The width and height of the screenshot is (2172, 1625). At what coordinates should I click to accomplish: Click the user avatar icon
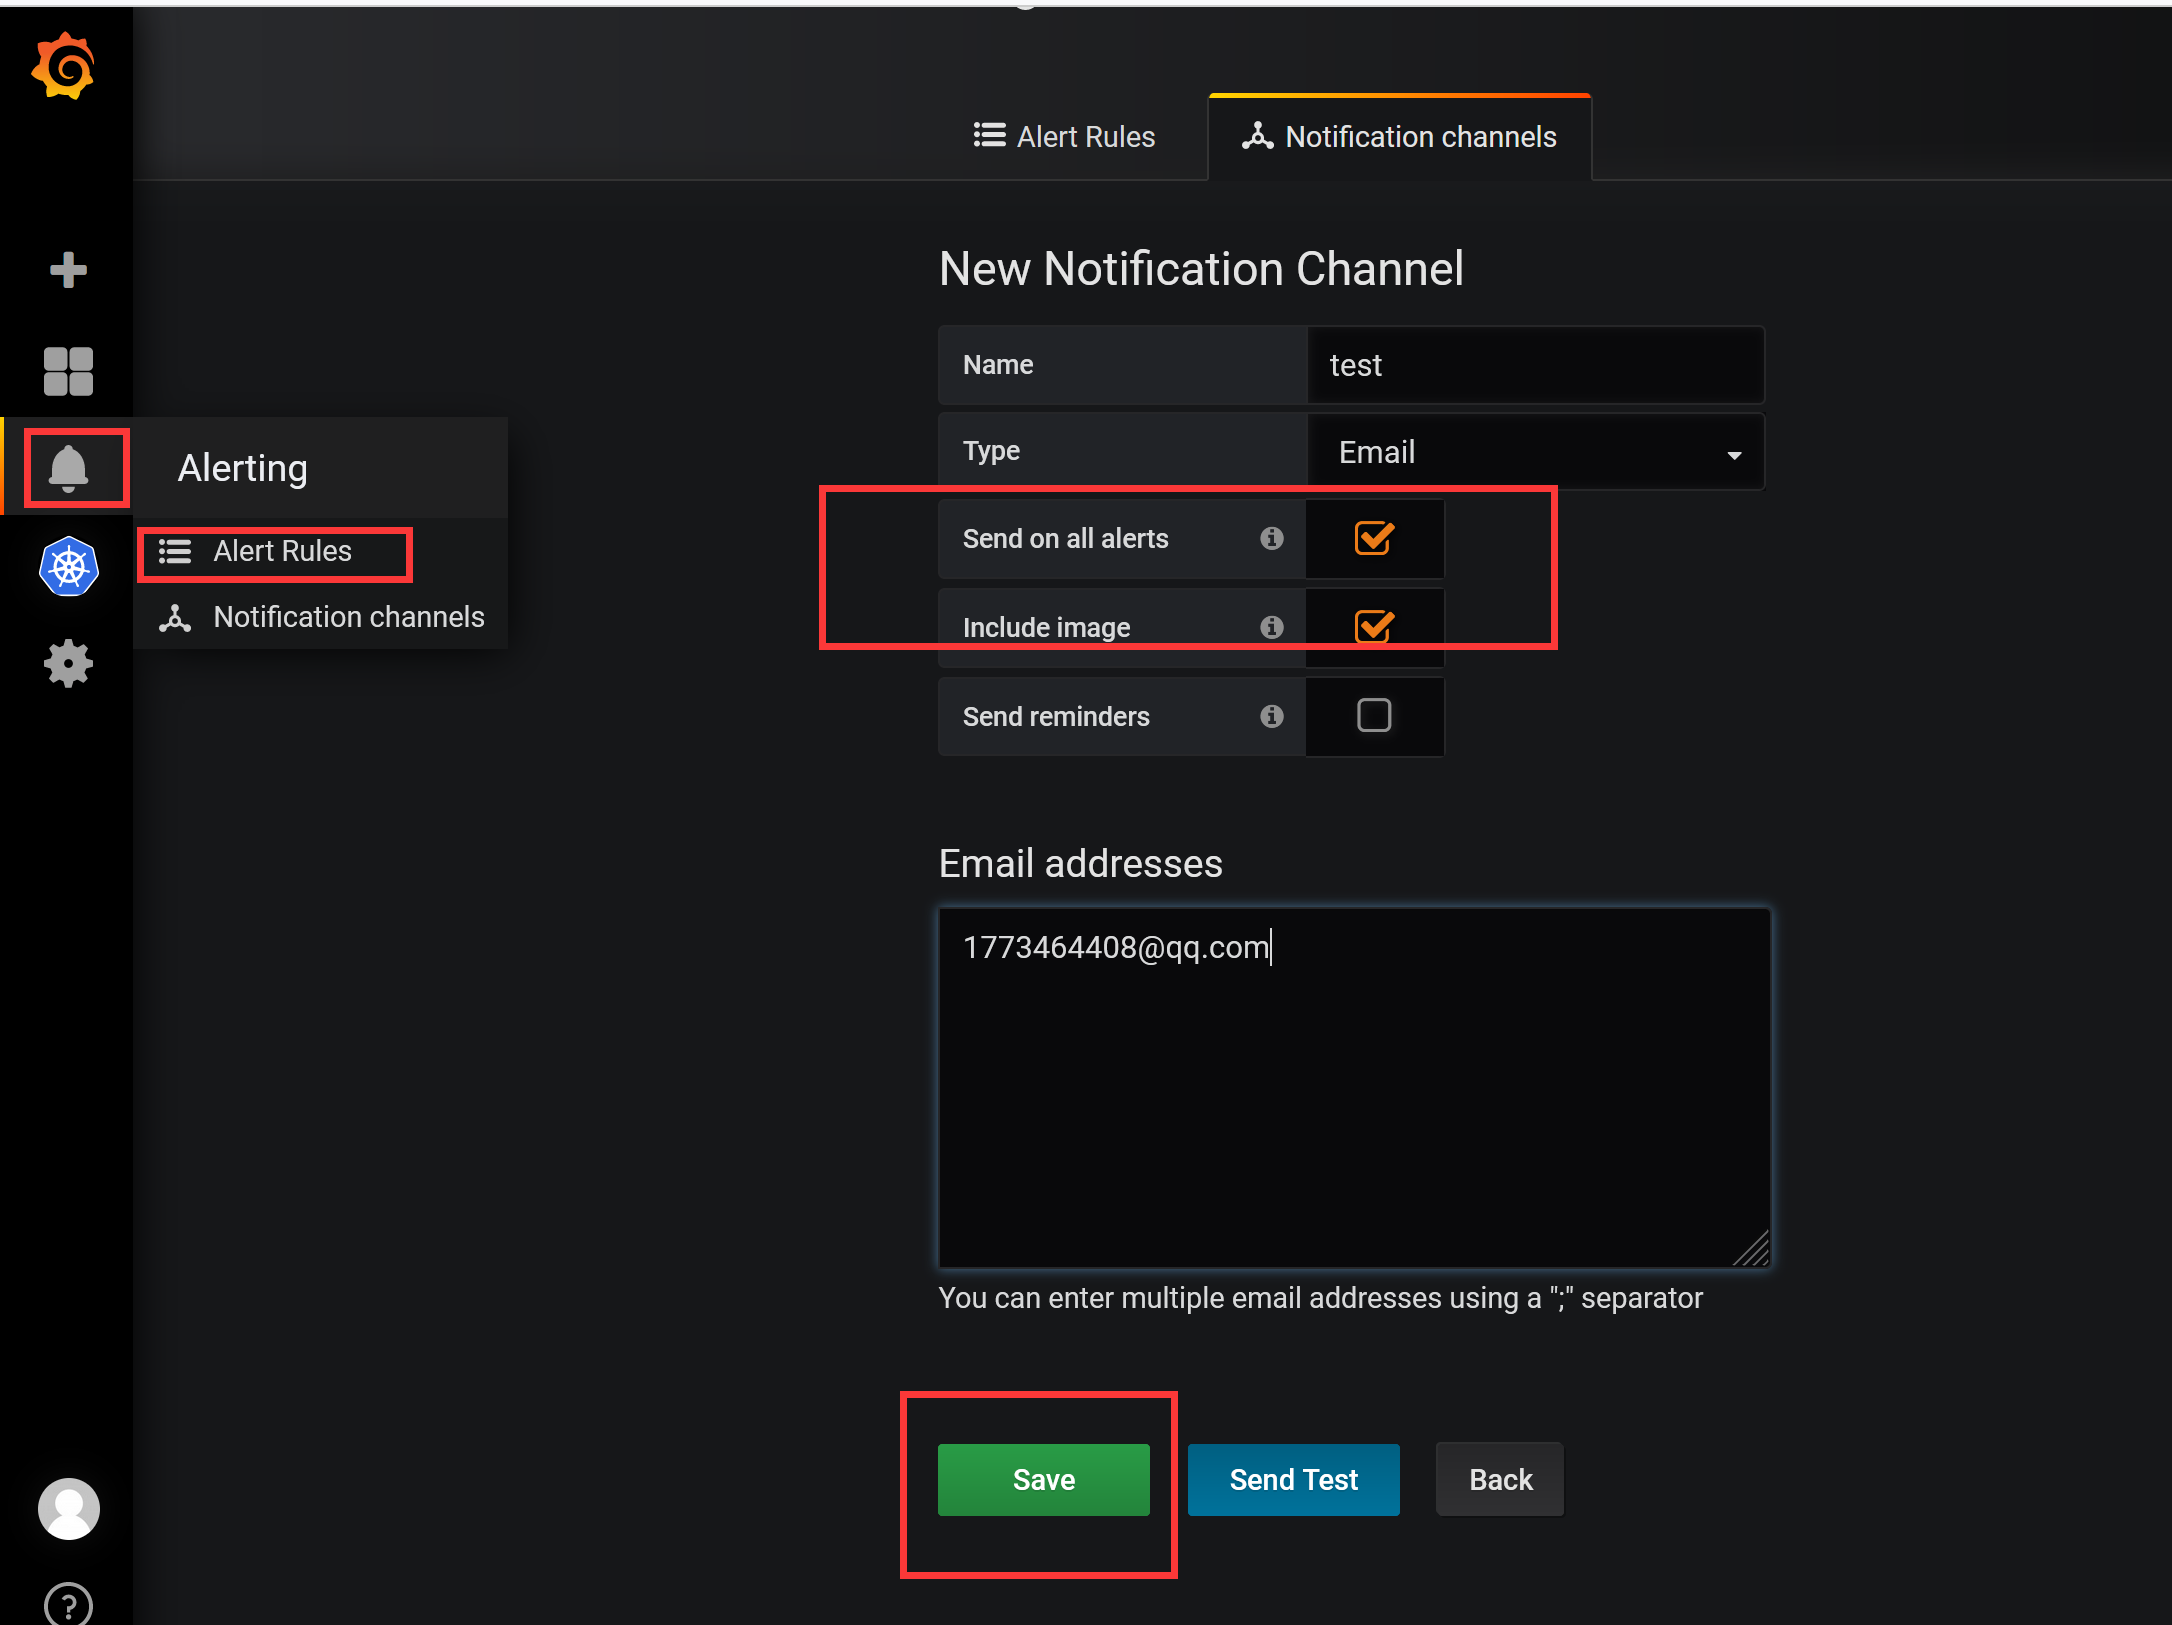(x=68, y=1508)
